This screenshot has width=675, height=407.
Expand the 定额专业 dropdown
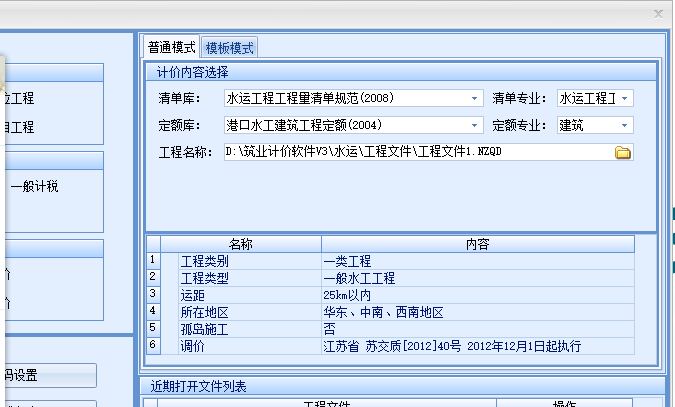(x=625, y=126)
